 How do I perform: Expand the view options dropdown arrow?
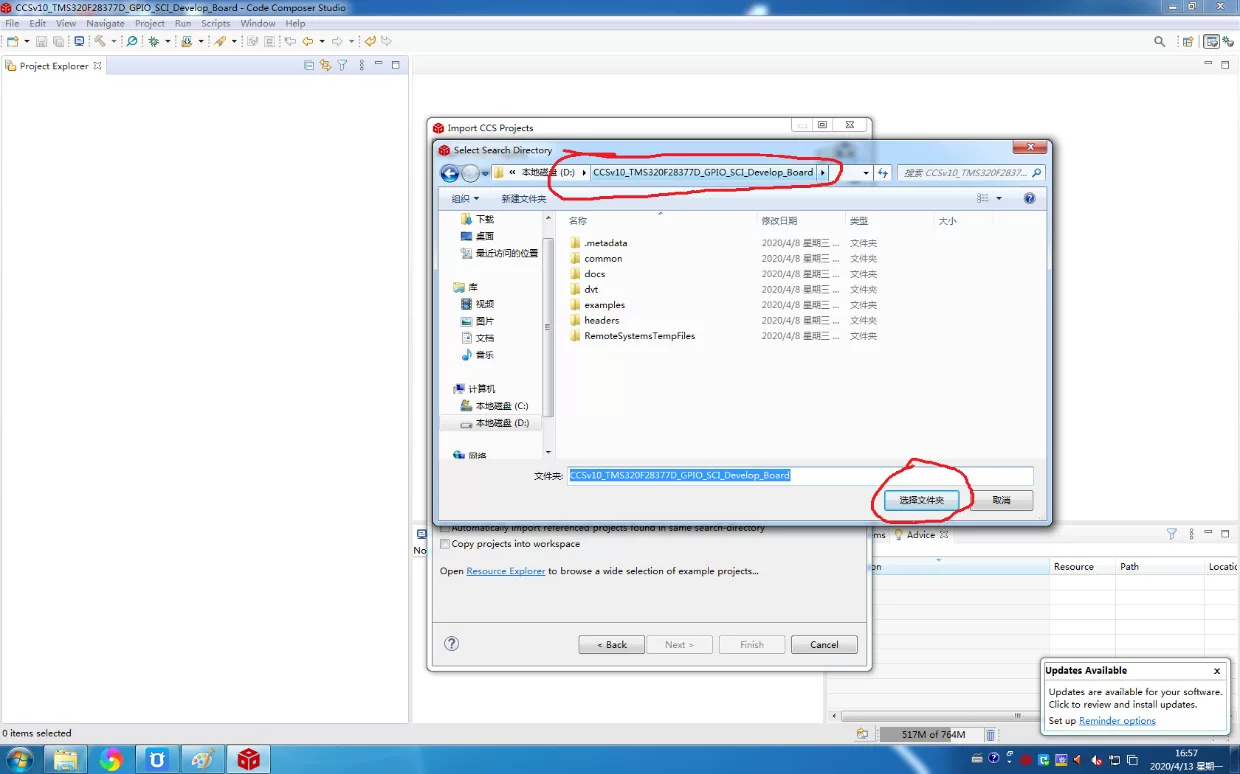point(998,198)
